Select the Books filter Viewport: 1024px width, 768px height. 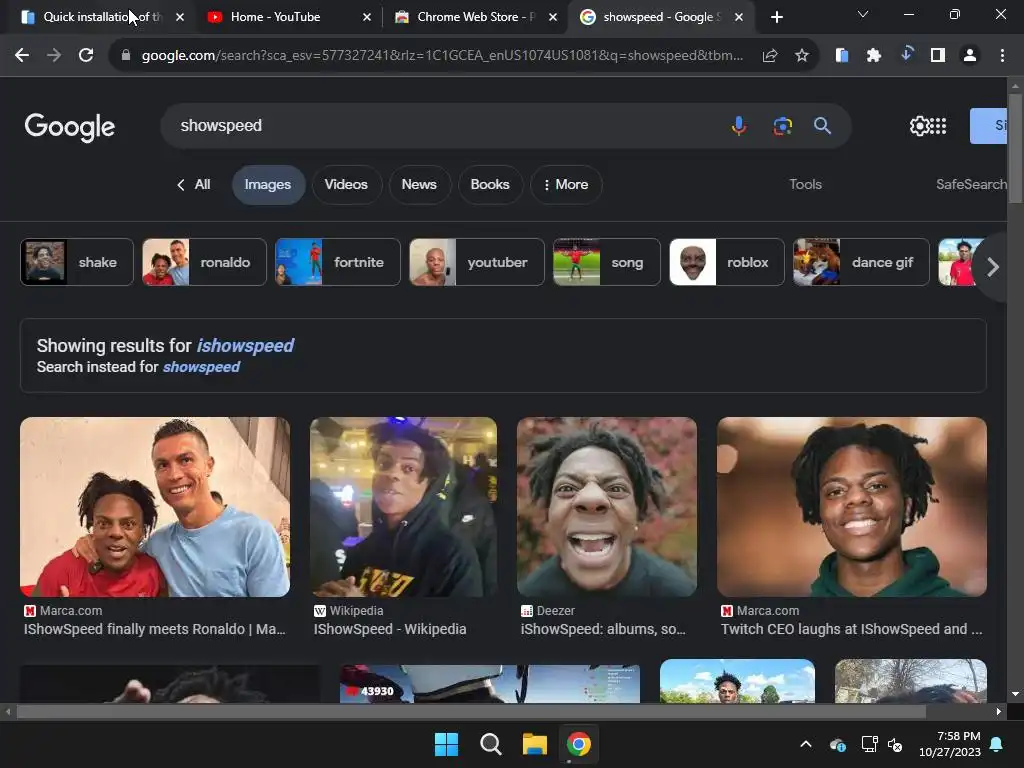(490, 185)
